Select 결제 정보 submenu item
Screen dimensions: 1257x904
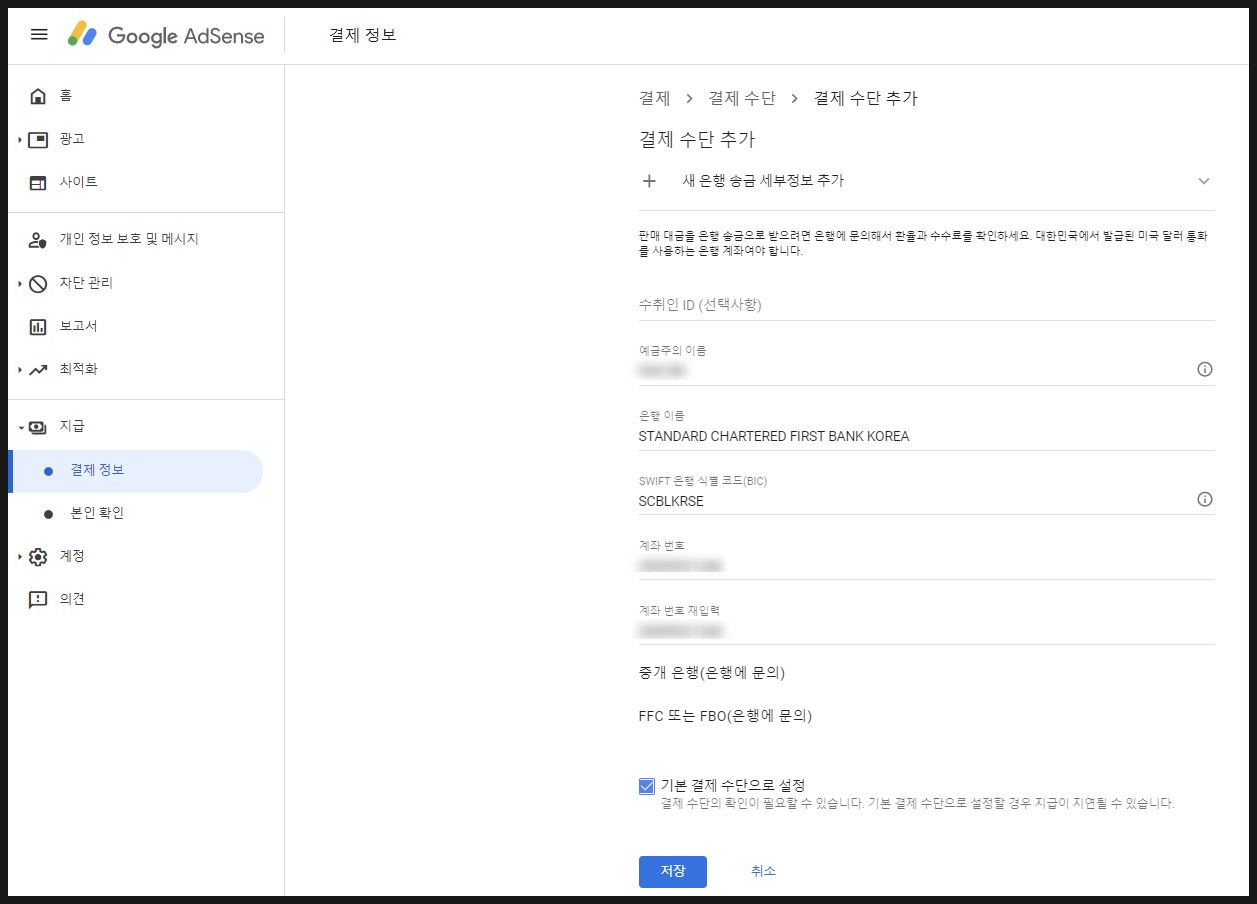coord(135,471)
